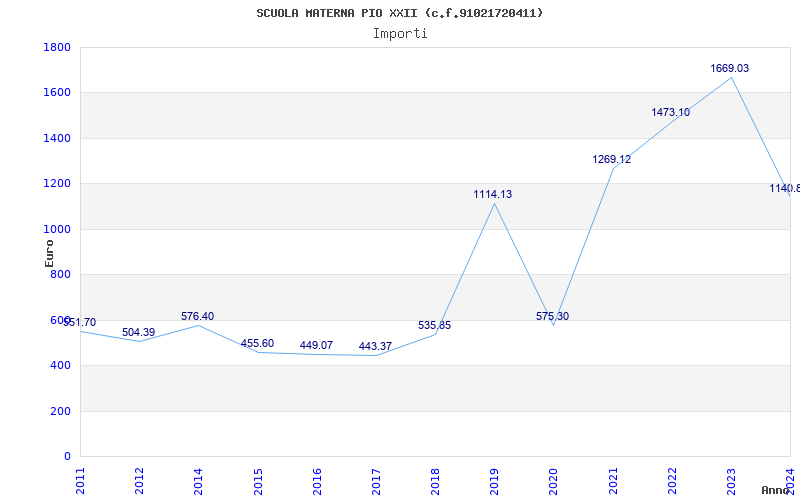Select data value 551.70

point(79,322)
